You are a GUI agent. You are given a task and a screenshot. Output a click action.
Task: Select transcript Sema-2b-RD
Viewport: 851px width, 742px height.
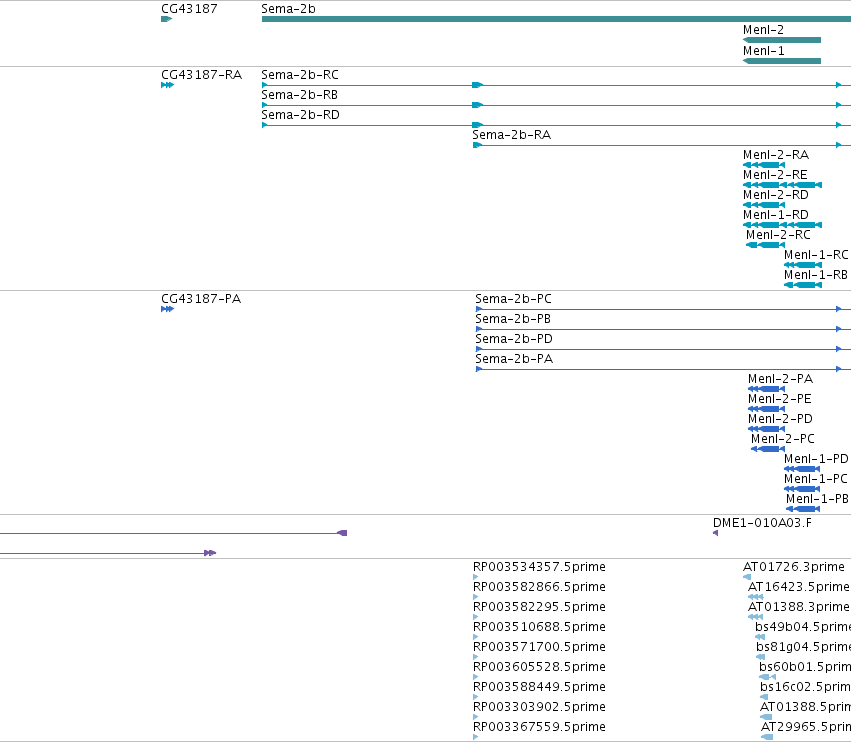pyautogui.click(x=300, y=115)
